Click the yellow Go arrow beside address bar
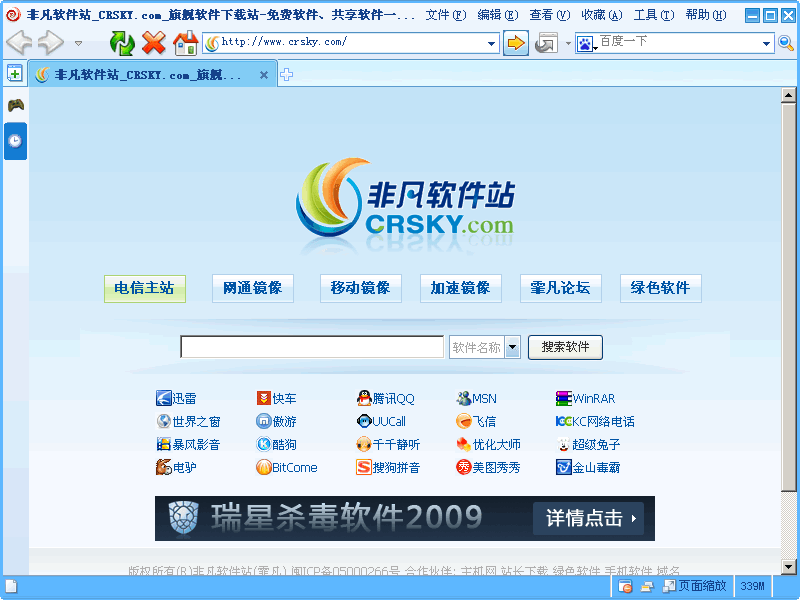This screenshot has height=600, width=800. [518, 43]
